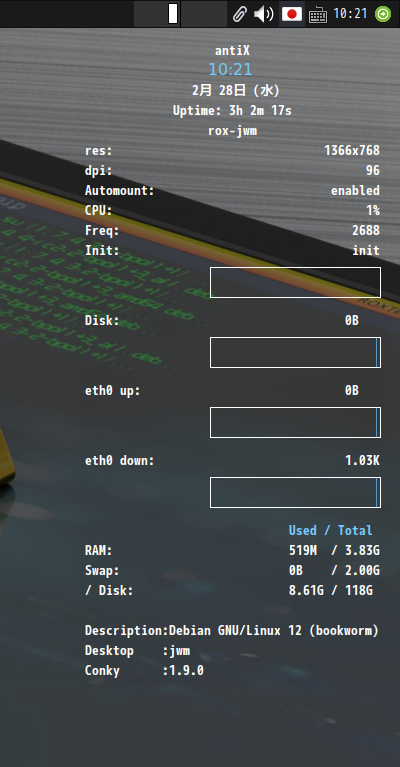Image resolution: width=400 pixels, height=767 pixels.
Task: Switch to the first pager workspace with white window
Action: coord(157,14)
